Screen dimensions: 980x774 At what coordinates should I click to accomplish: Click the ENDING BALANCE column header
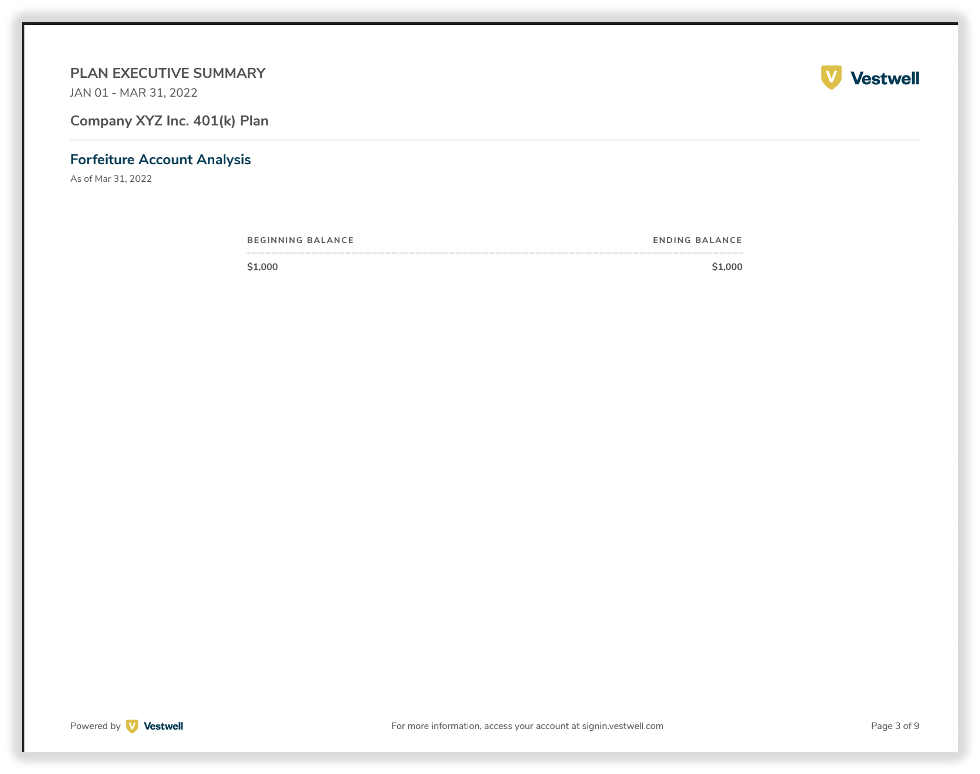tap(698, 240)
